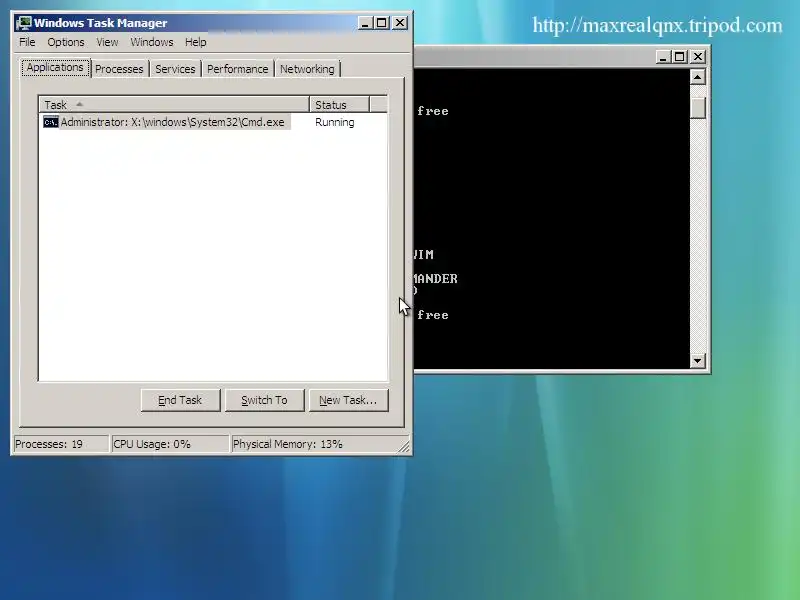Close the Task Manager window
The height and width of the screenshot is (600, 800).
[x=400, y=23]
